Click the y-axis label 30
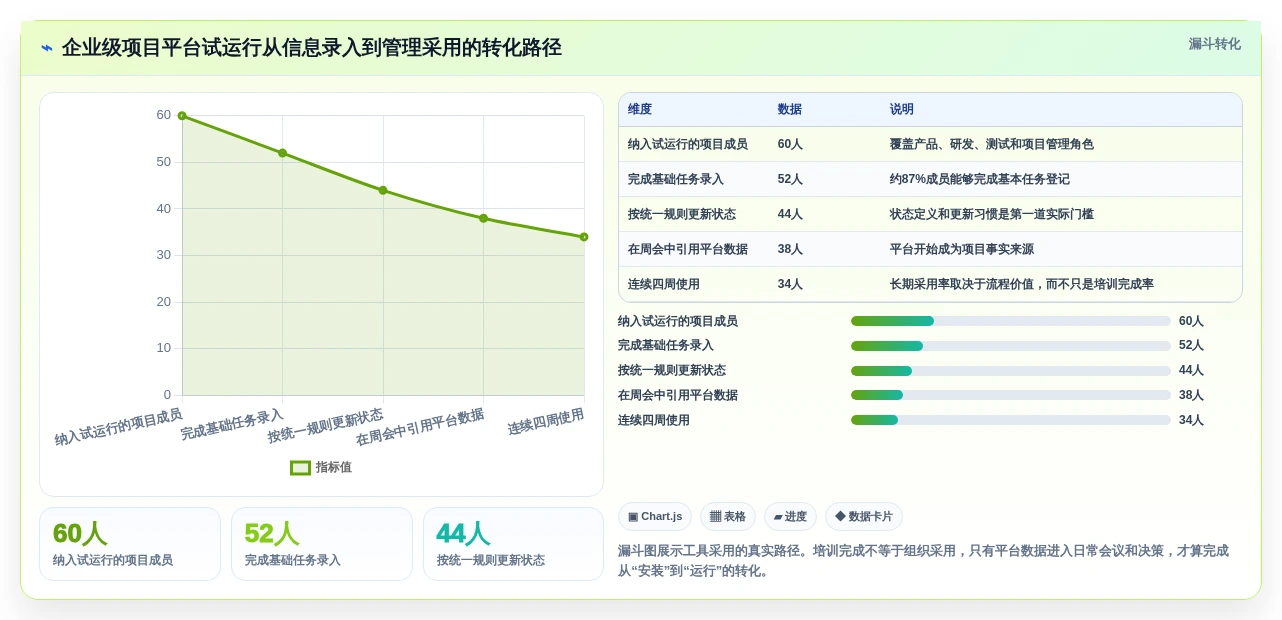This screenshot has width=1282, height=620. point(164,255)
